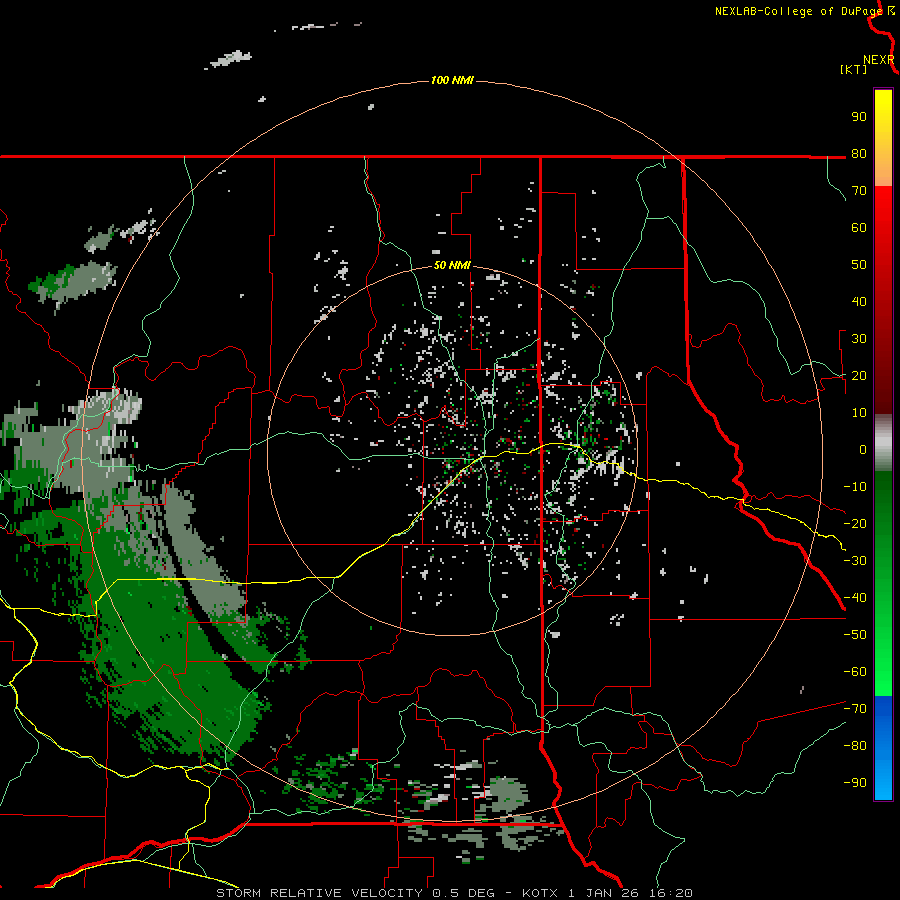Image resolution: width=900 pixels, height=900 pixels.
Task: Click the "50" color scale label
Action: [859, 265]
